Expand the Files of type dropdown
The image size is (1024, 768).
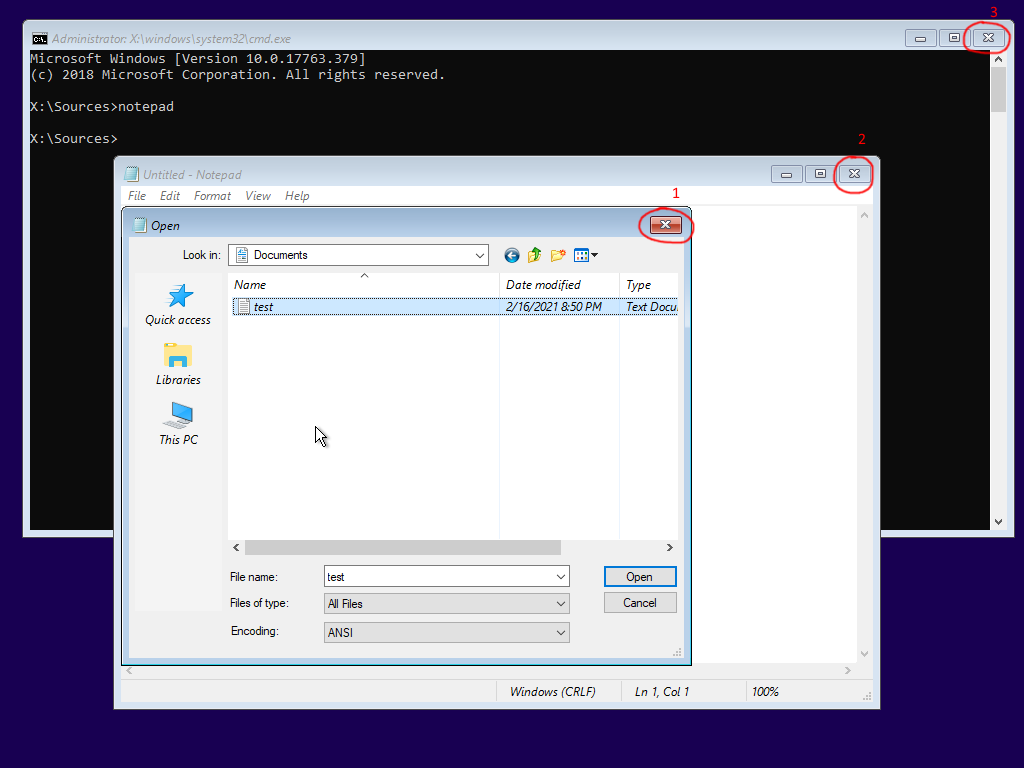tap(561, 603)
